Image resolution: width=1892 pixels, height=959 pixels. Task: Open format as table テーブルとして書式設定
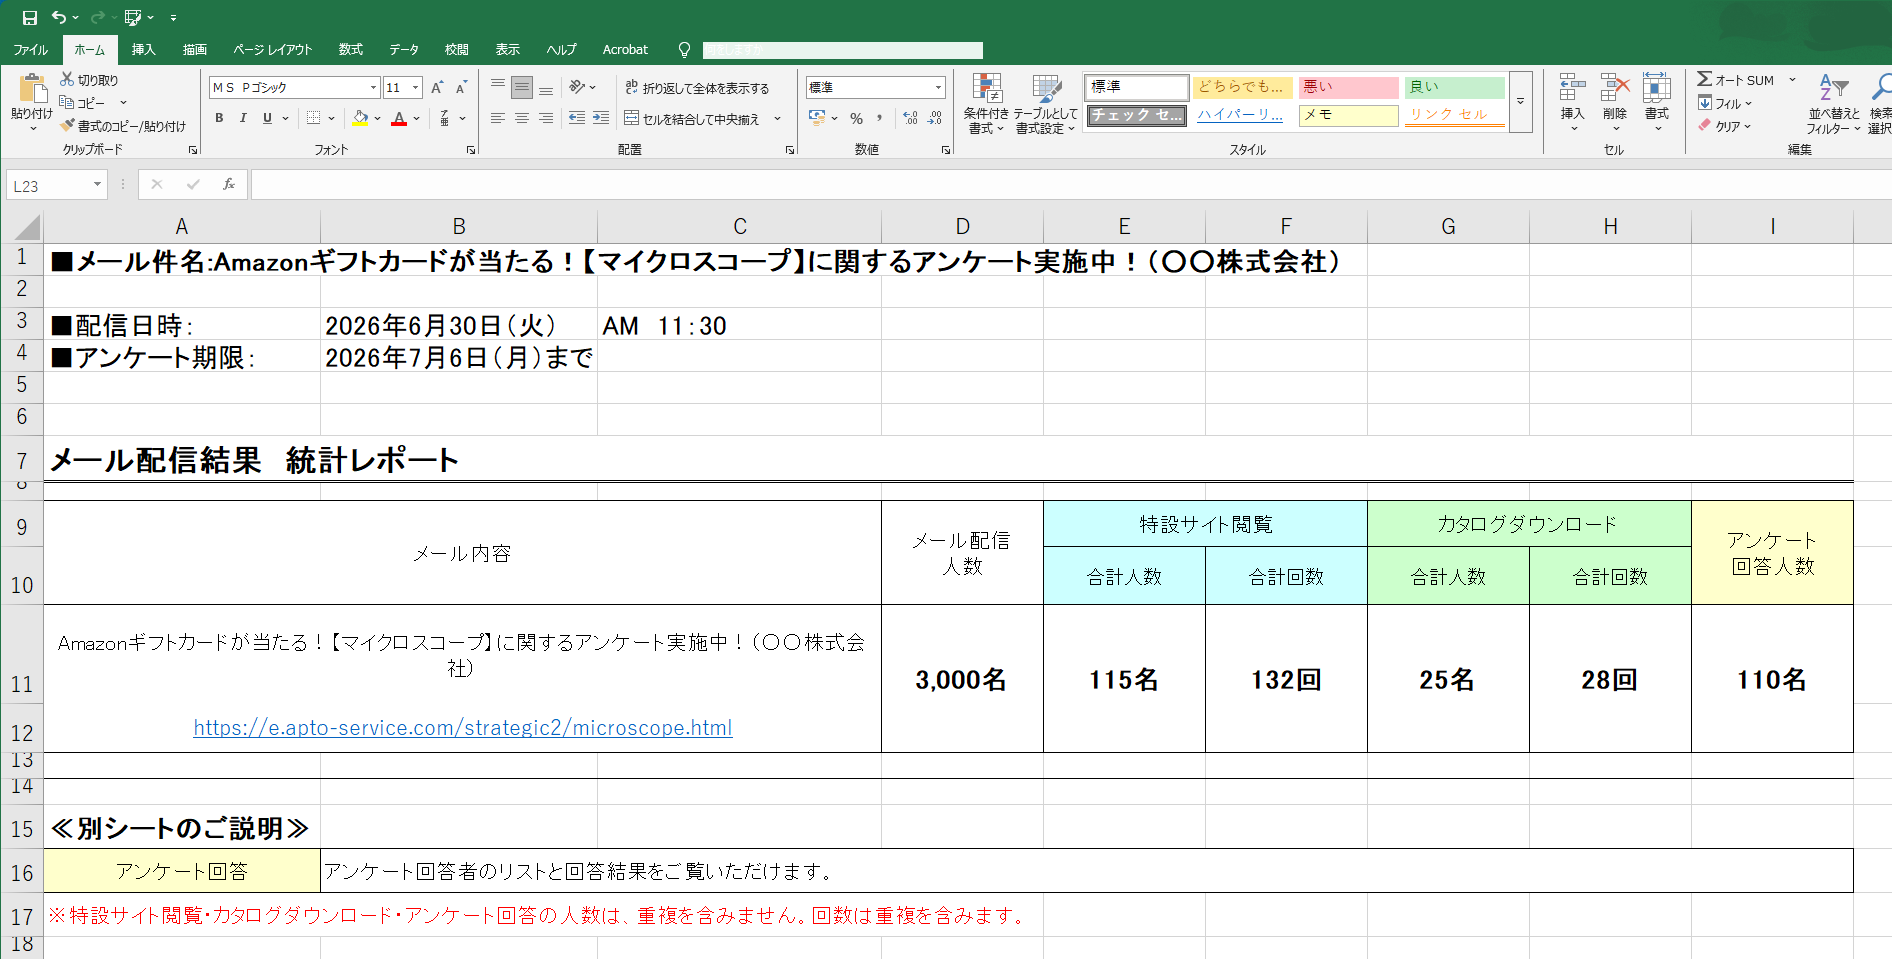[1046, 104]
